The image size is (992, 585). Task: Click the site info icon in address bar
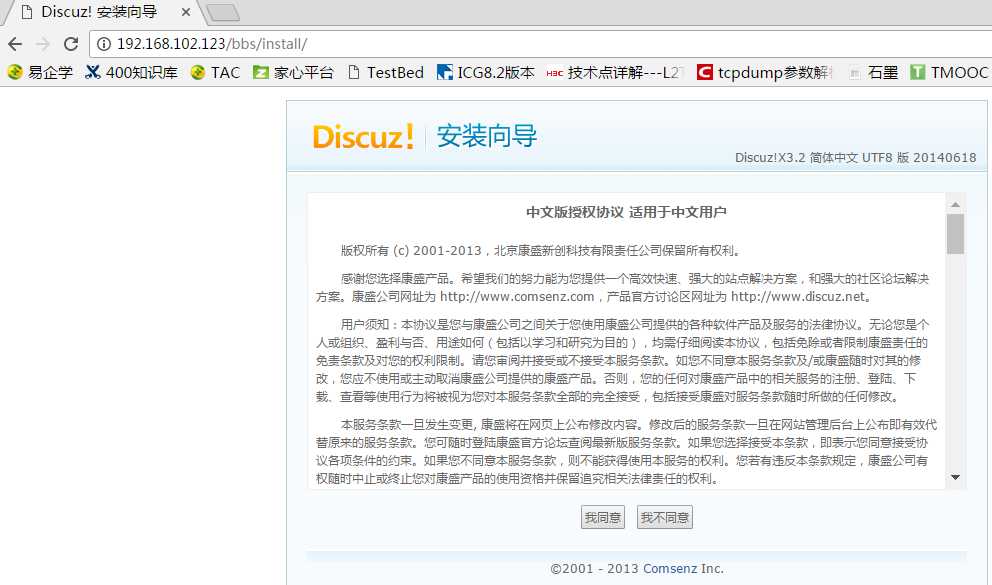tap(104, 44)
